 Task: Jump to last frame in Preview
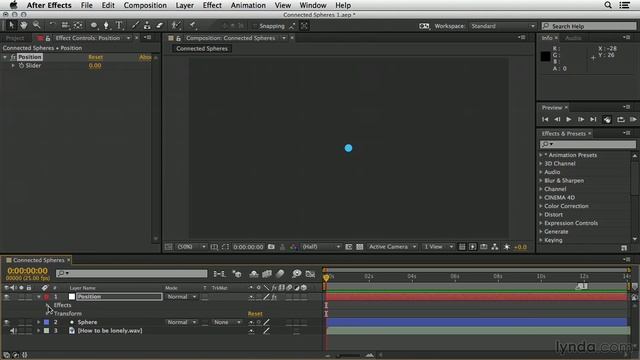coord(593,119)
